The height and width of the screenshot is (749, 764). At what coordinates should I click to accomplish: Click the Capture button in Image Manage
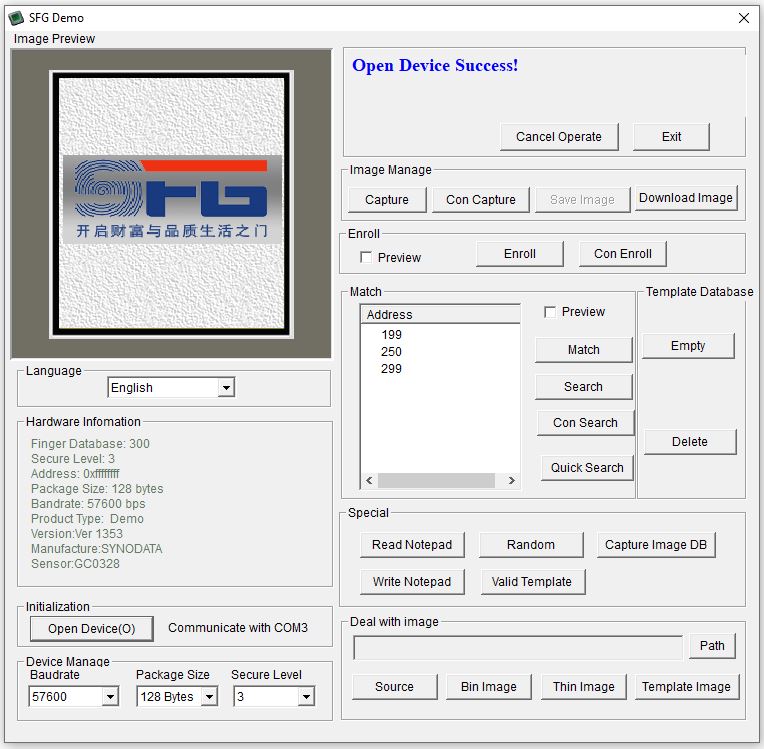click(x=387, y=200)
